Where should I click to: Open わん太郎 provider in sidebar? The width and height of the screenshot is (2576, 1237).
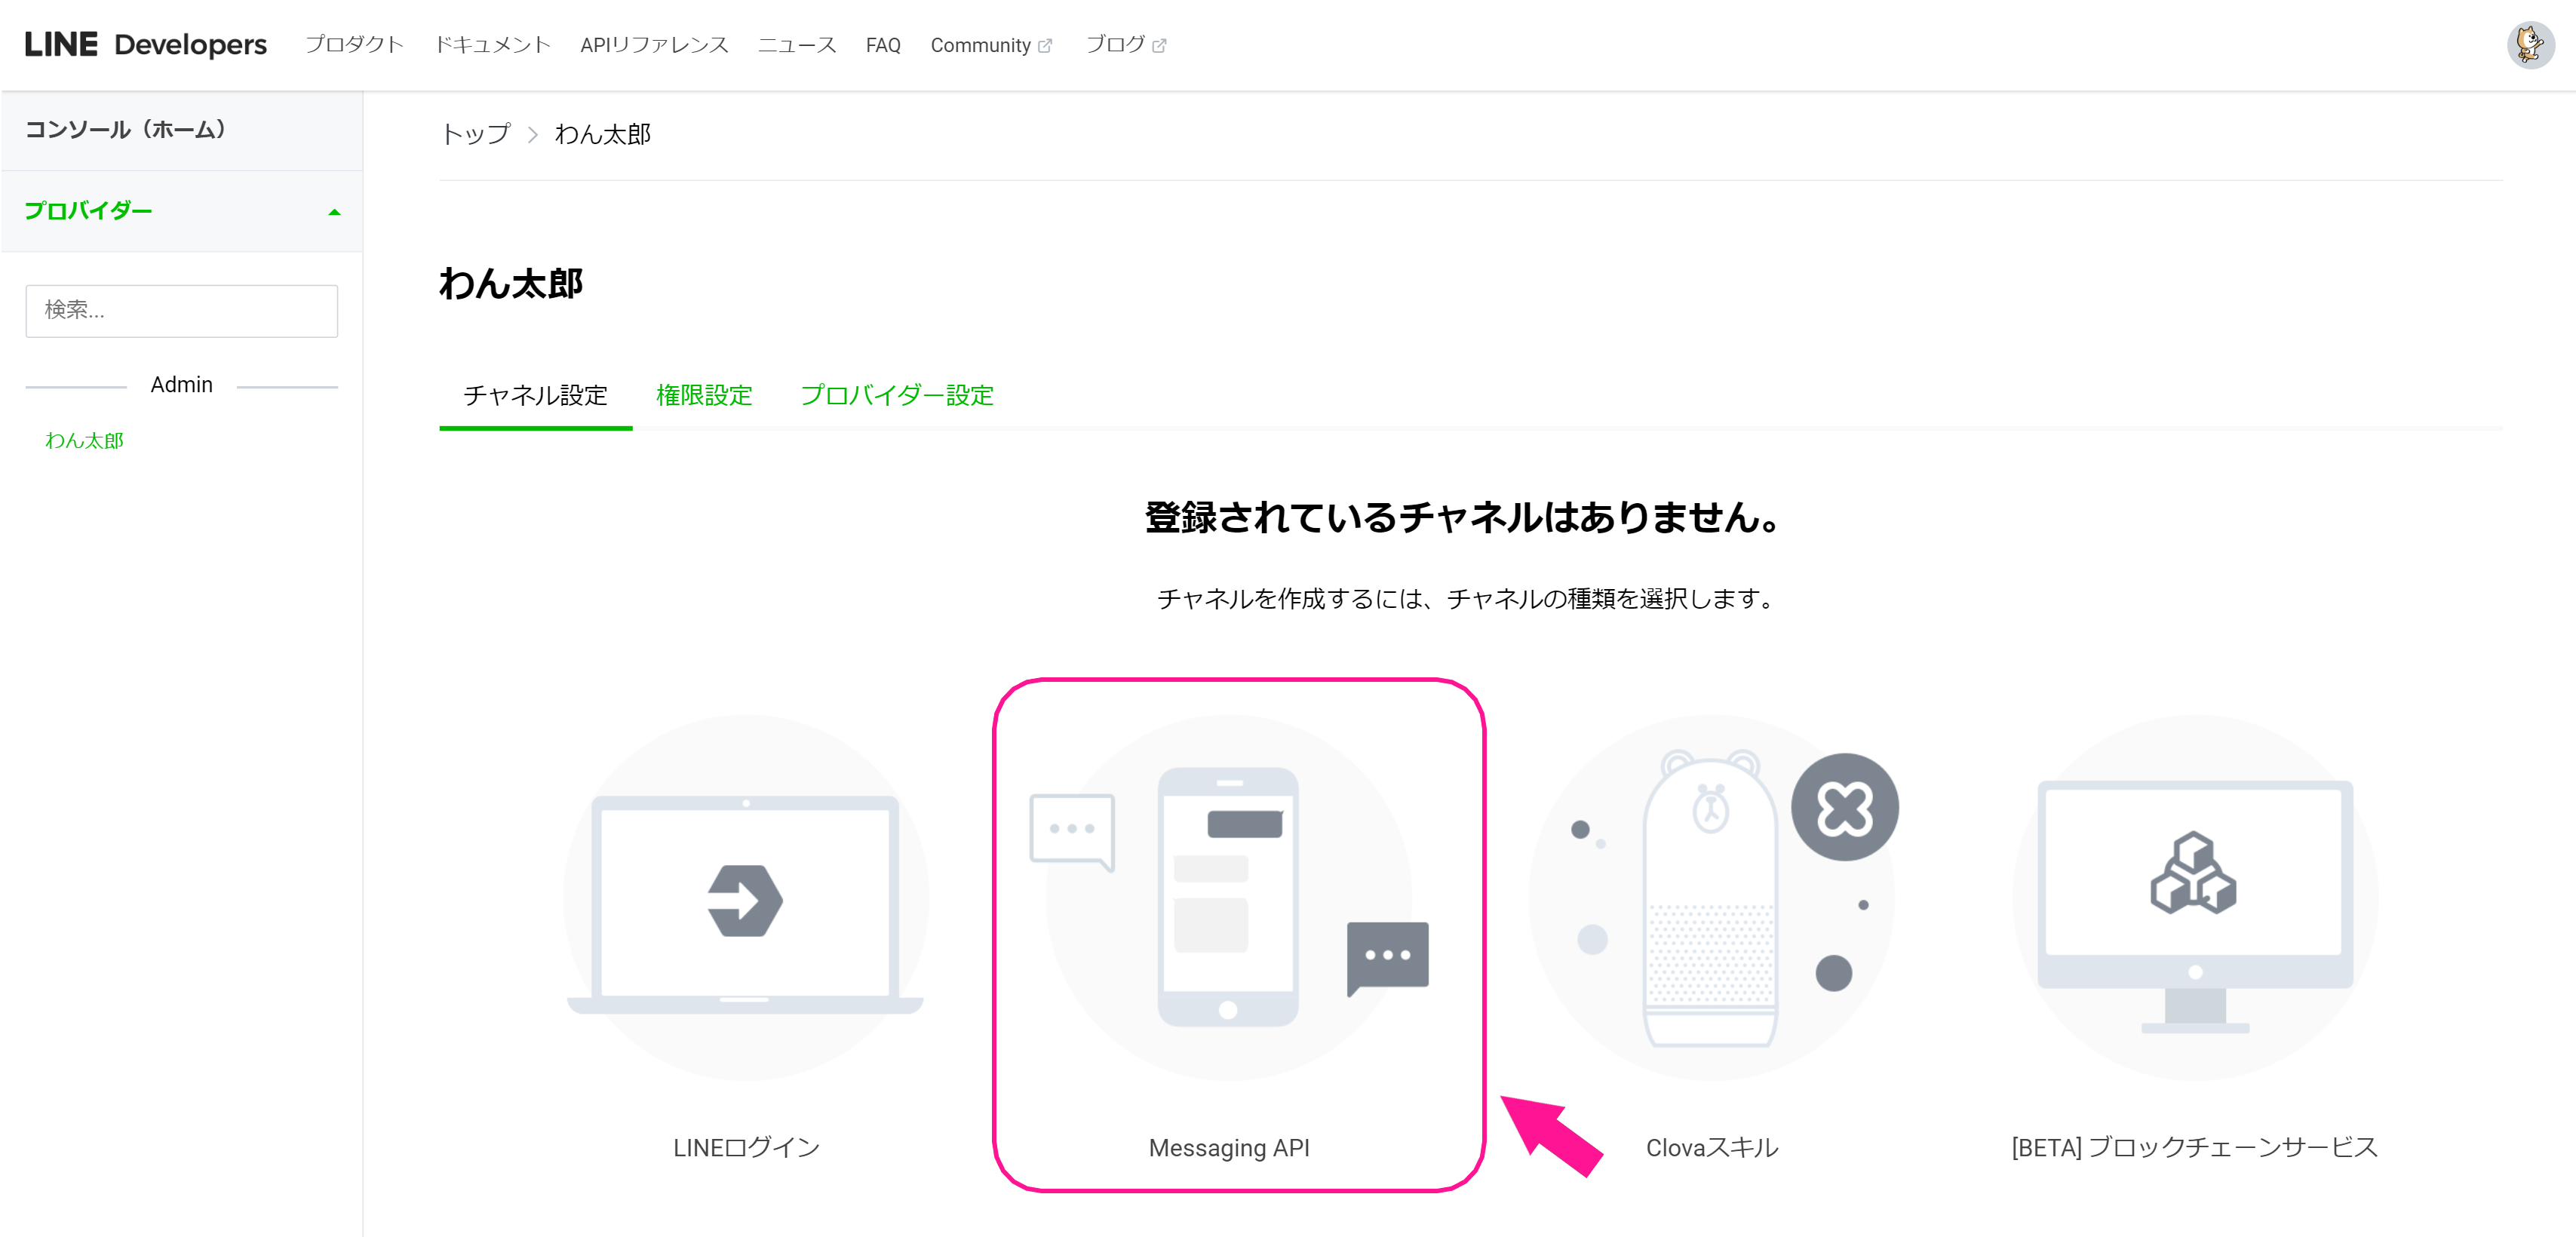coord(84,441)
